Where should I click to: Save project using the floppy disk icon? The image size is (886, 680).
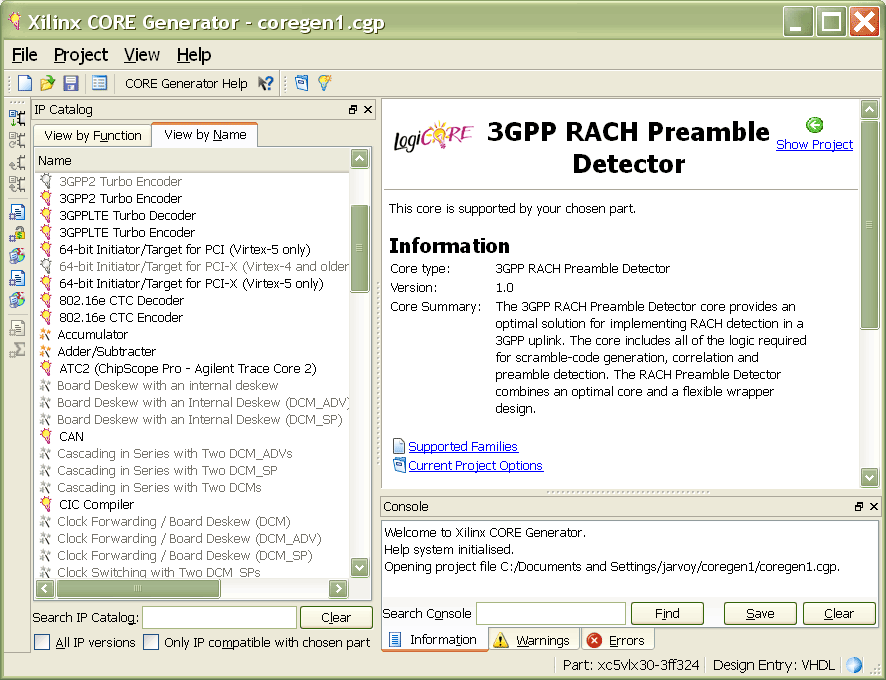point(70,84)
